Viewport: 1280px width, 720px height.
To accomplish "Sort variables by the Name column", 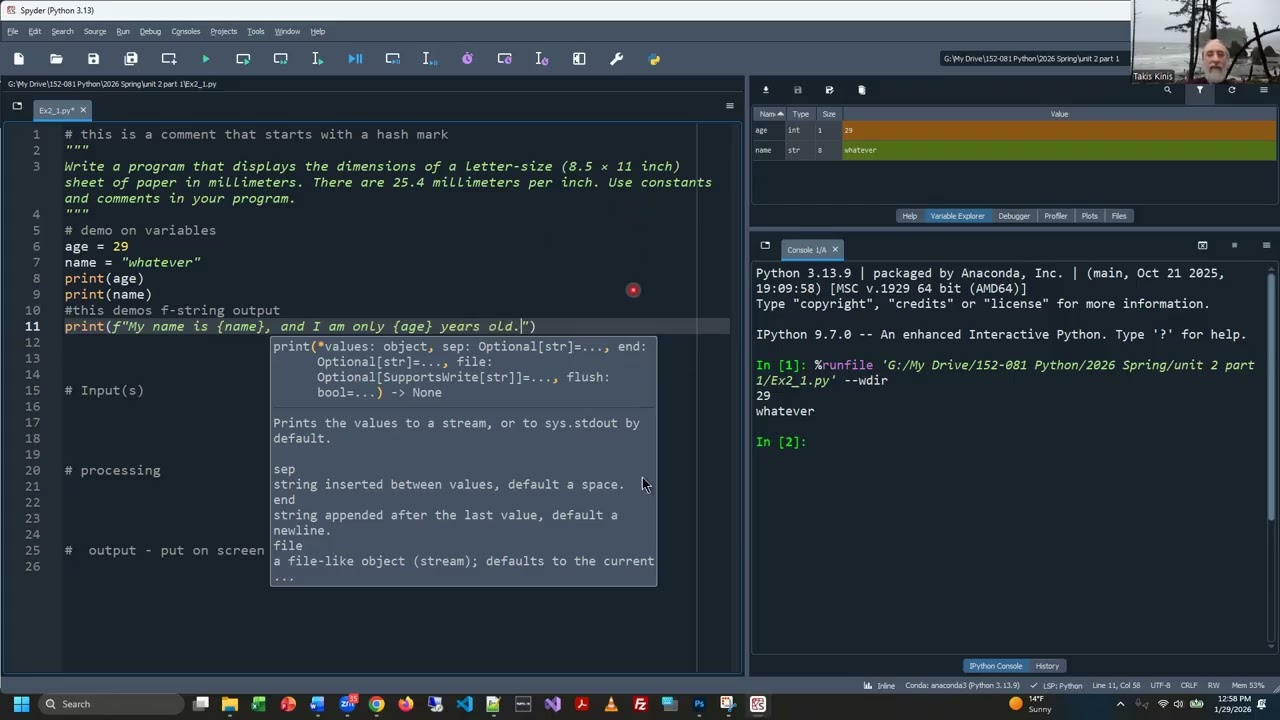I will (769, 114).
